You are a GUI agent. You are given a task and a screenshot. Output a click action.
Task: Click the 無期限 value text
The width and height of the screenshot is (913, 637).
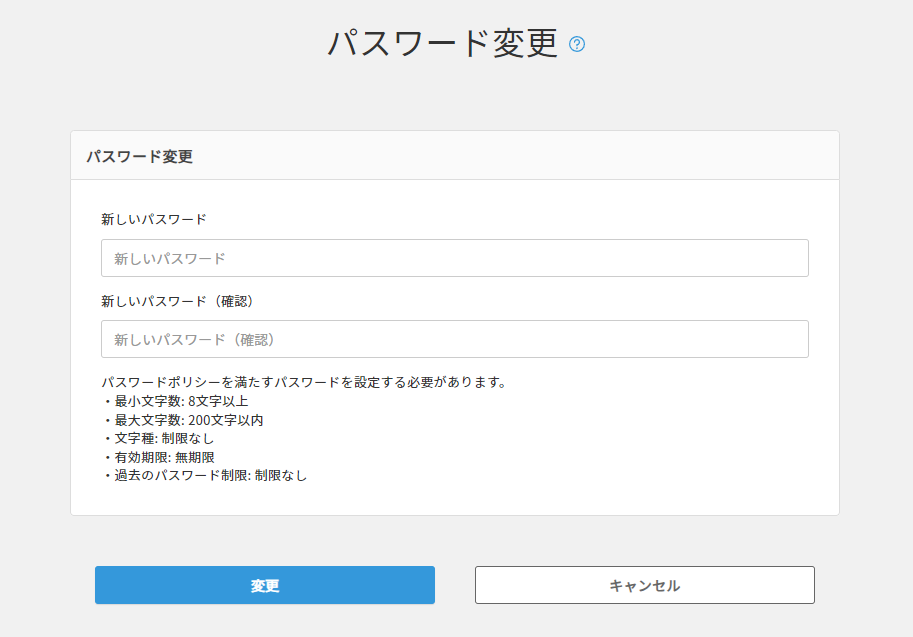[x=194, y=458]
